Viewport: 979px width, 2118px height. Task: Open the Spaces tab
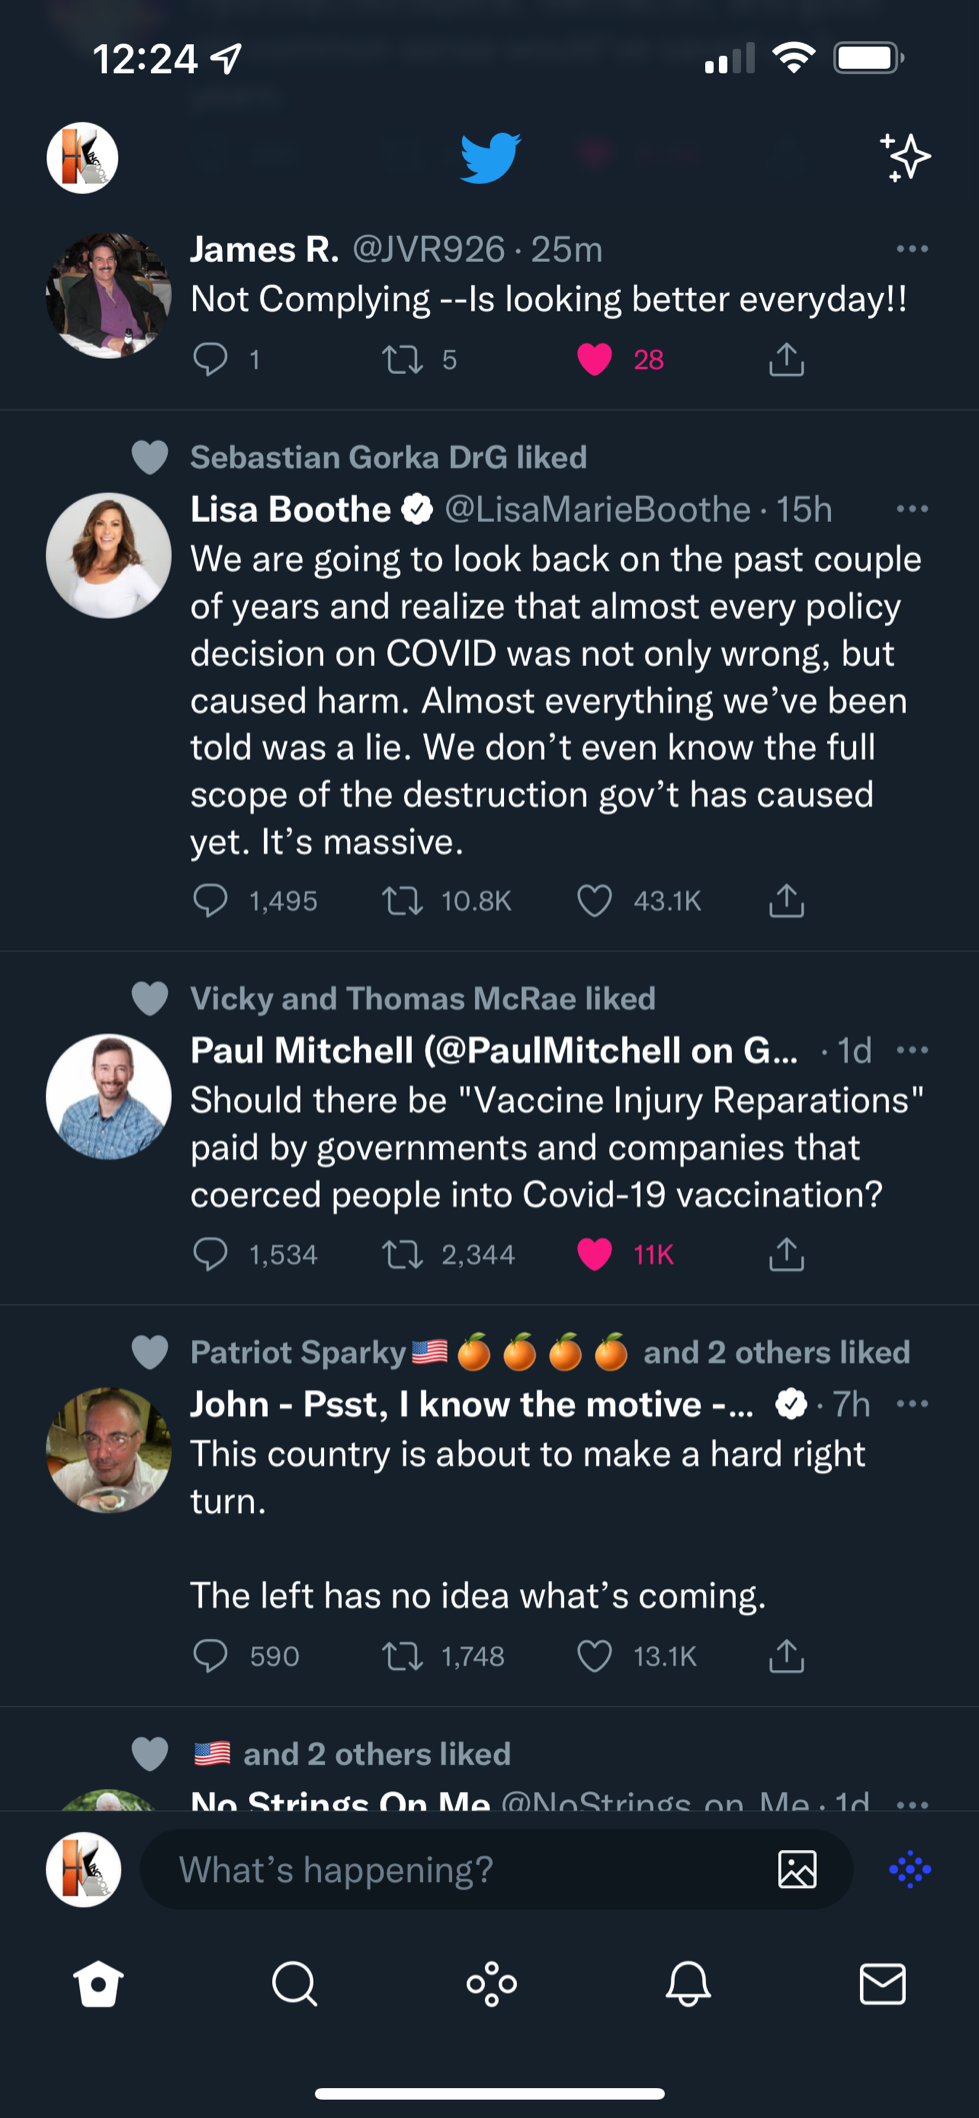(491, 1983)
